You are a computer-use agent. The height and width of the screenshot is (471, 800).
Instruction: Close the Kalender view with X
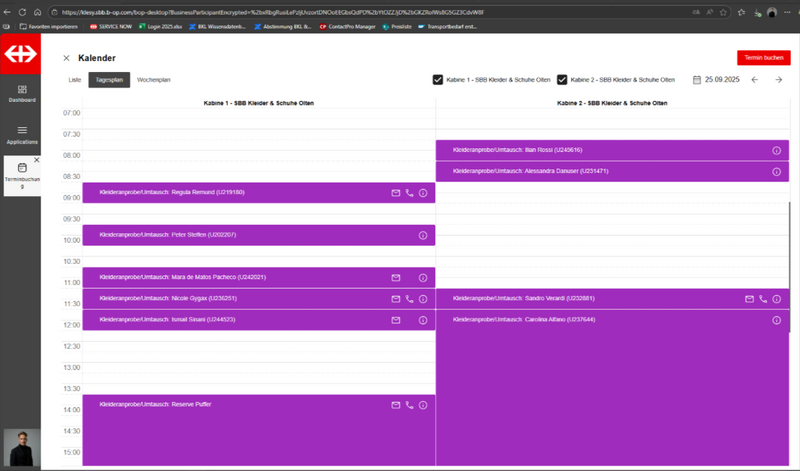point(66,59)
